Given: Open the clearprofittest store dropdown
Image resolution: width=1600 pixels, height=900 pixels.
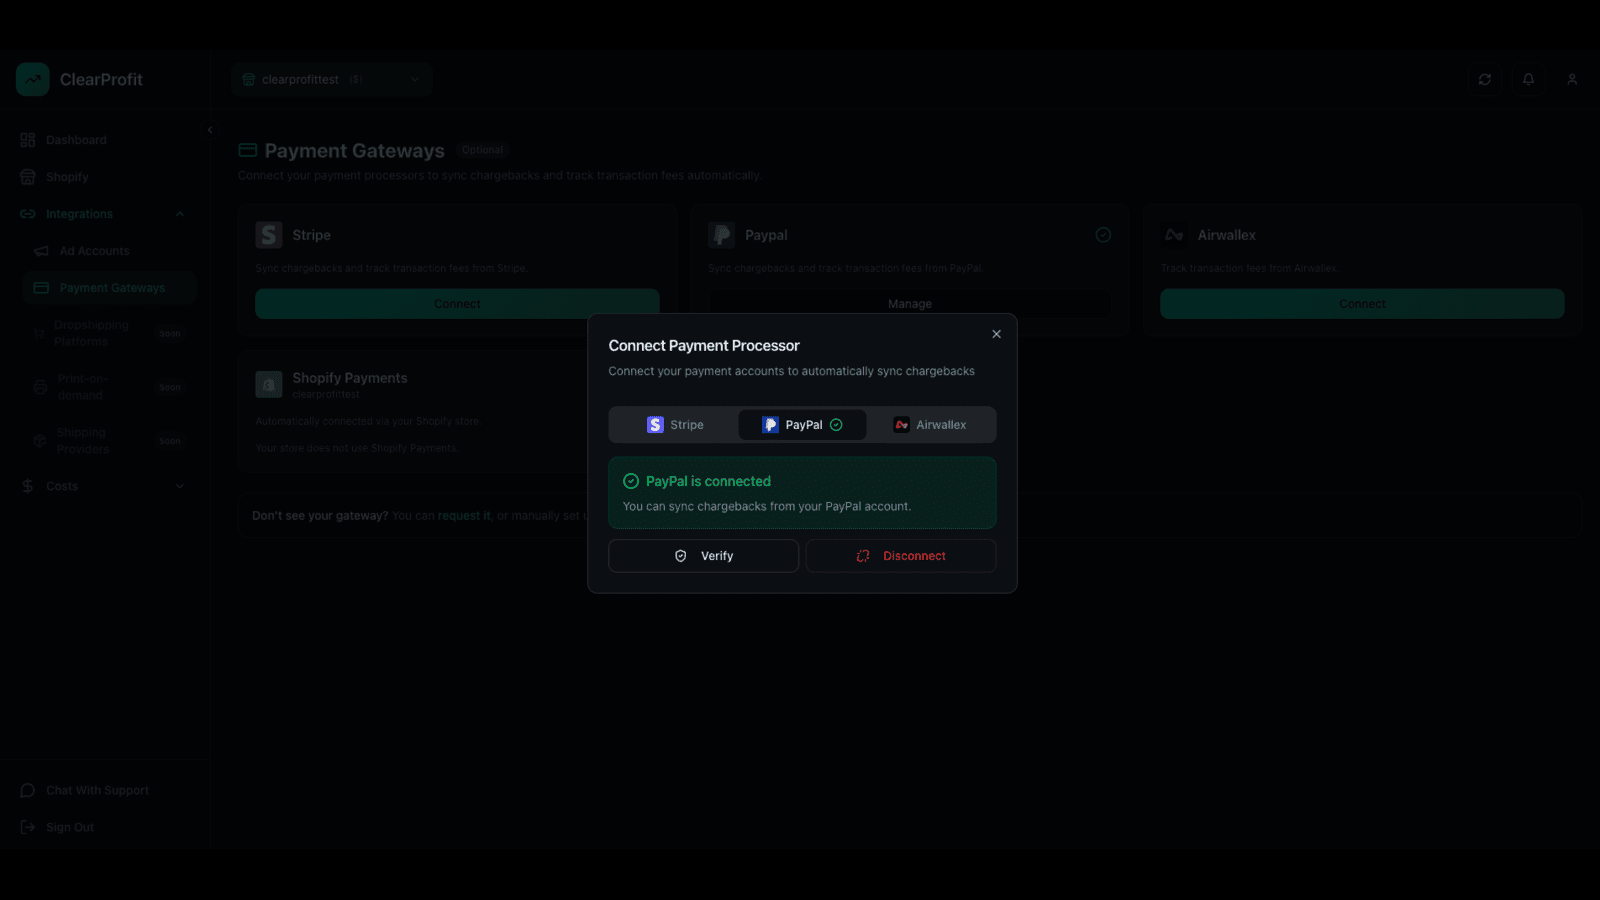Looking at the screenshot, I should tap(332, 79).
